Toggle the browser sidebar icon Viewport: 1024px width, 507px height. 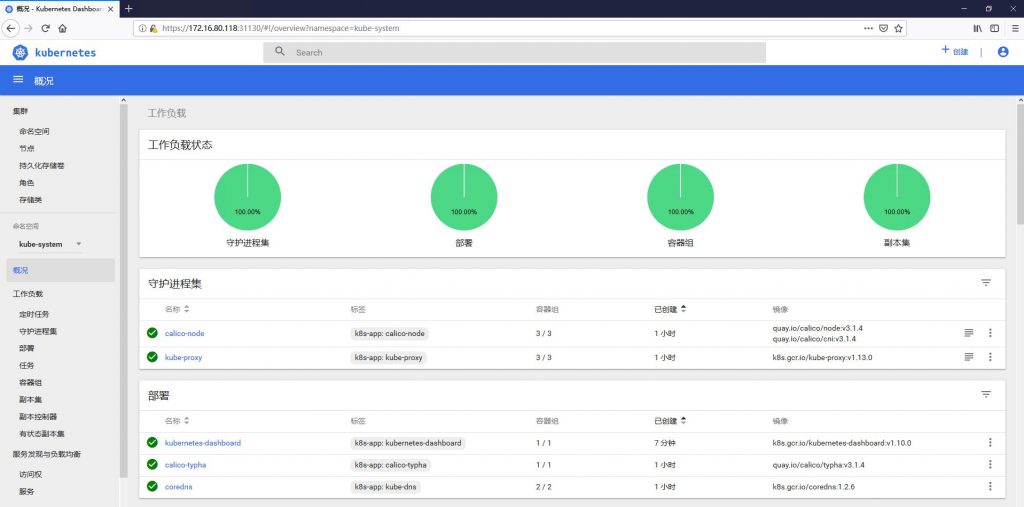click(x=995, y=28)
